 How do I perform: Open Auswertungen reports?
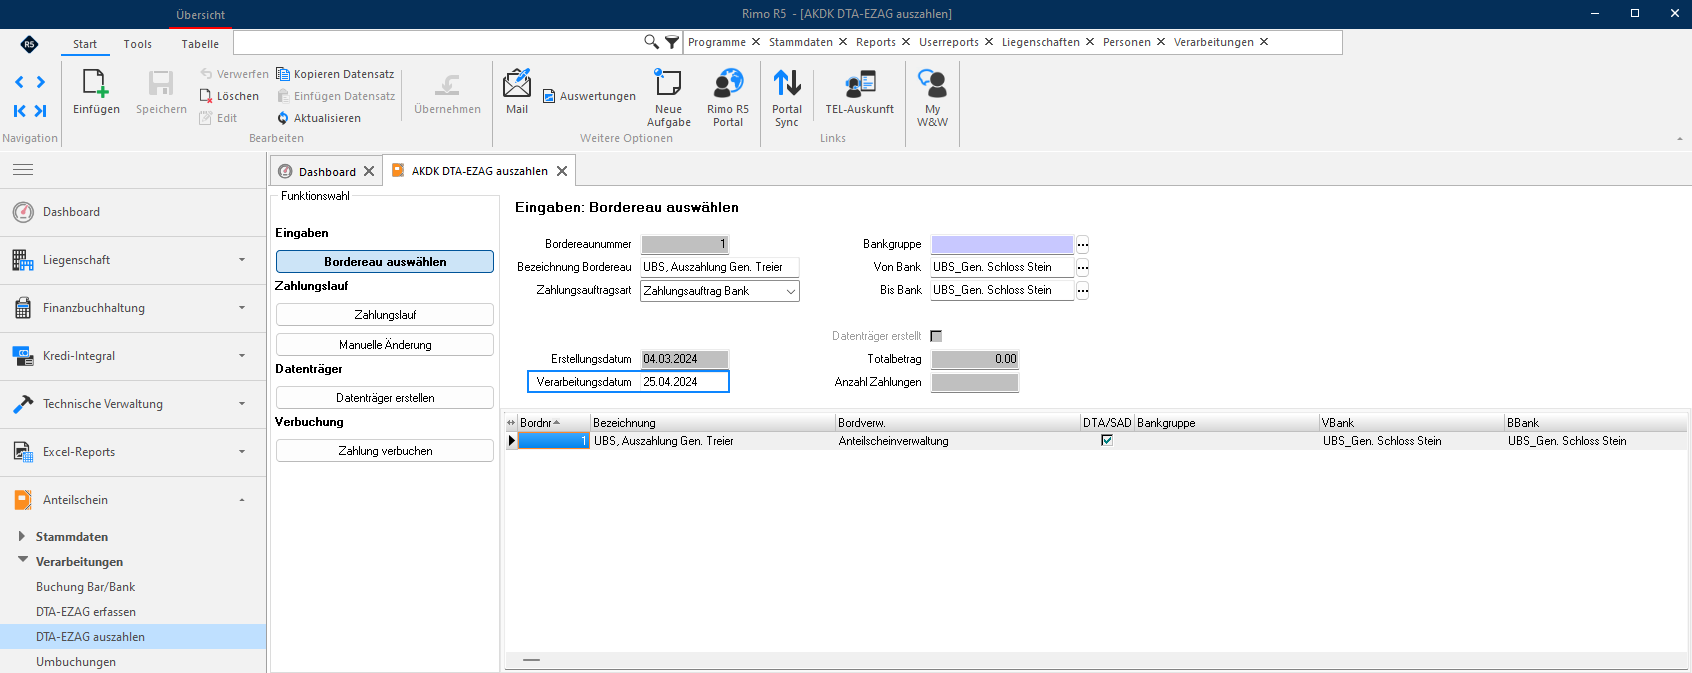tap(589, 96)
